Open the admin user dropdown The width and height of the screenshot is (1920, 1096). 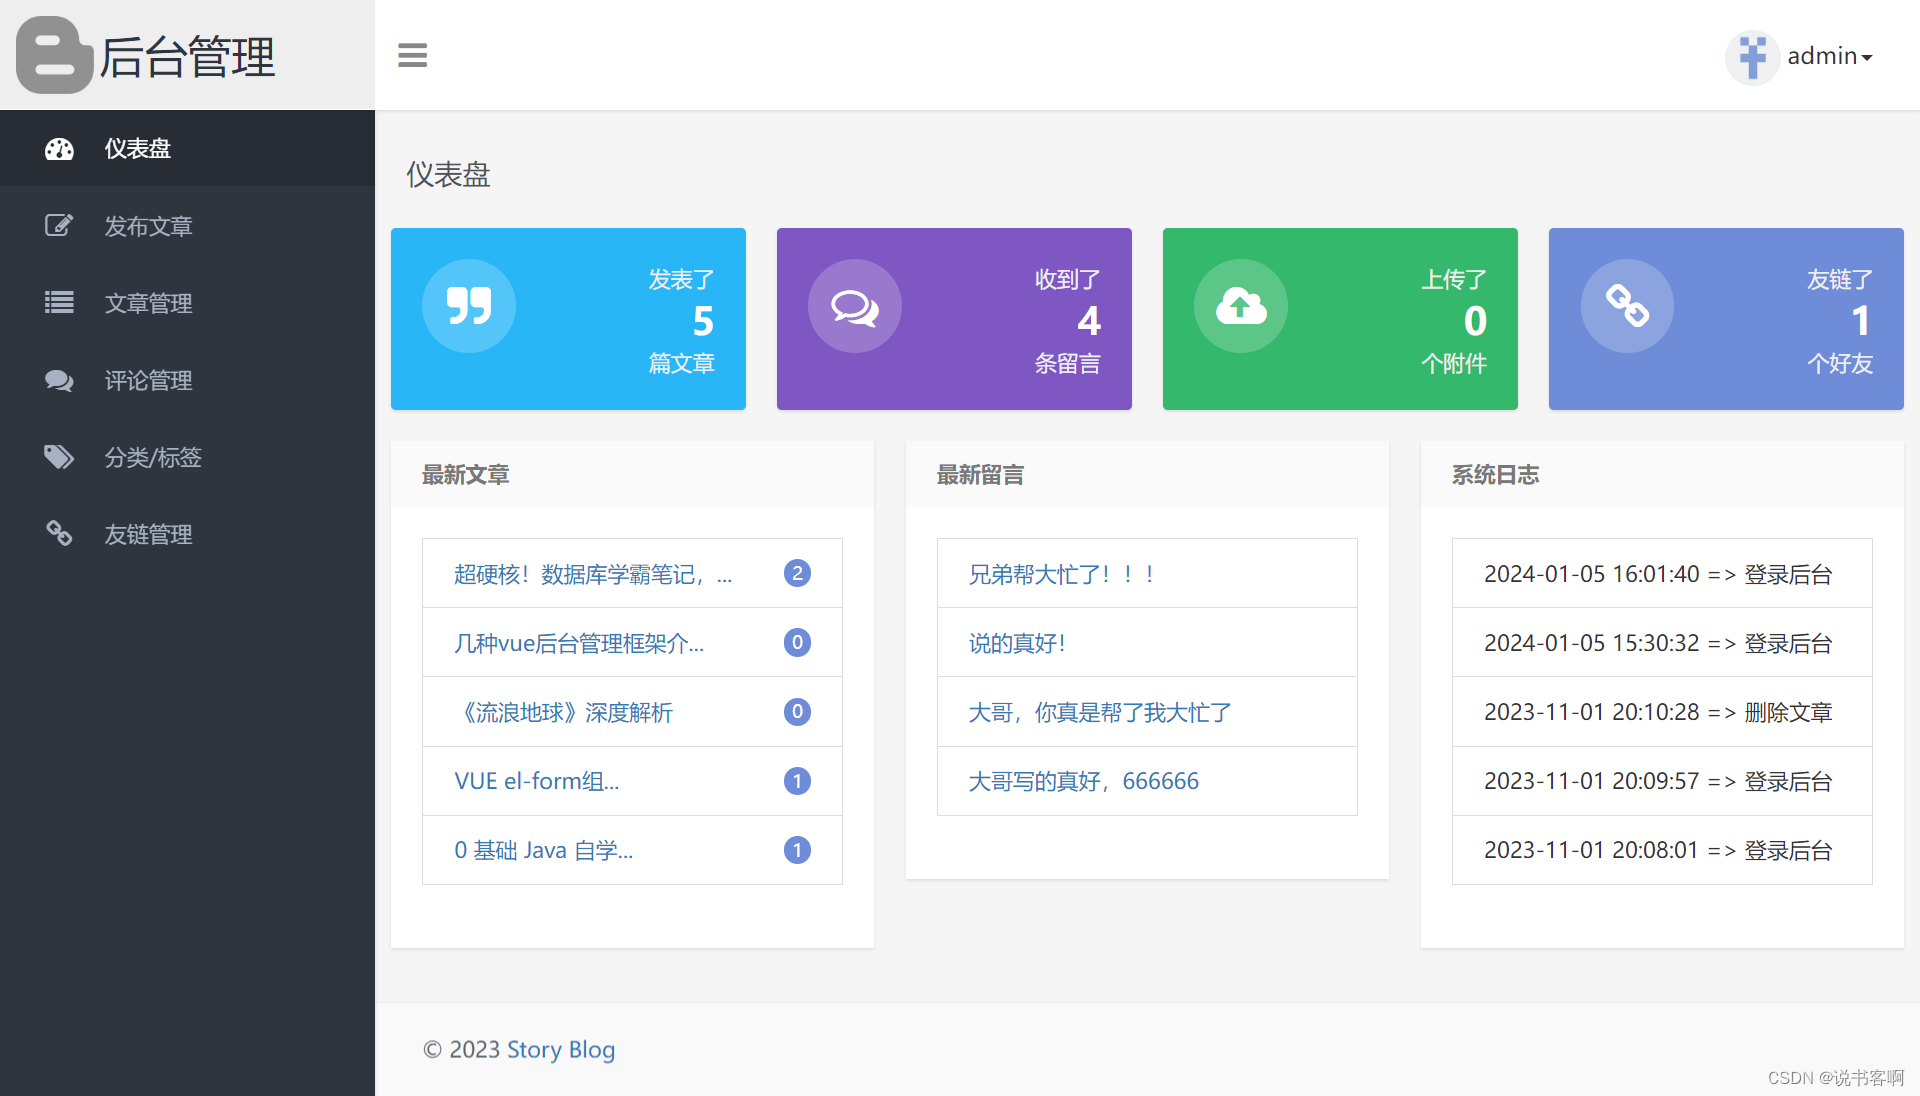pyautogui.click(x=1829, y=56)
